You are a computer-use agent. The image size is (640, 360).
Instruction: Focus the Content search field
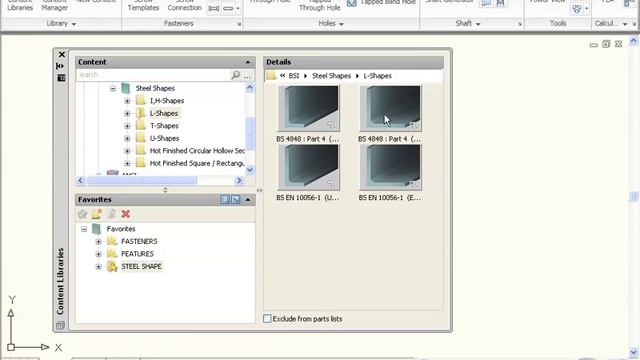pyautogui.click(x=153, y=75)
